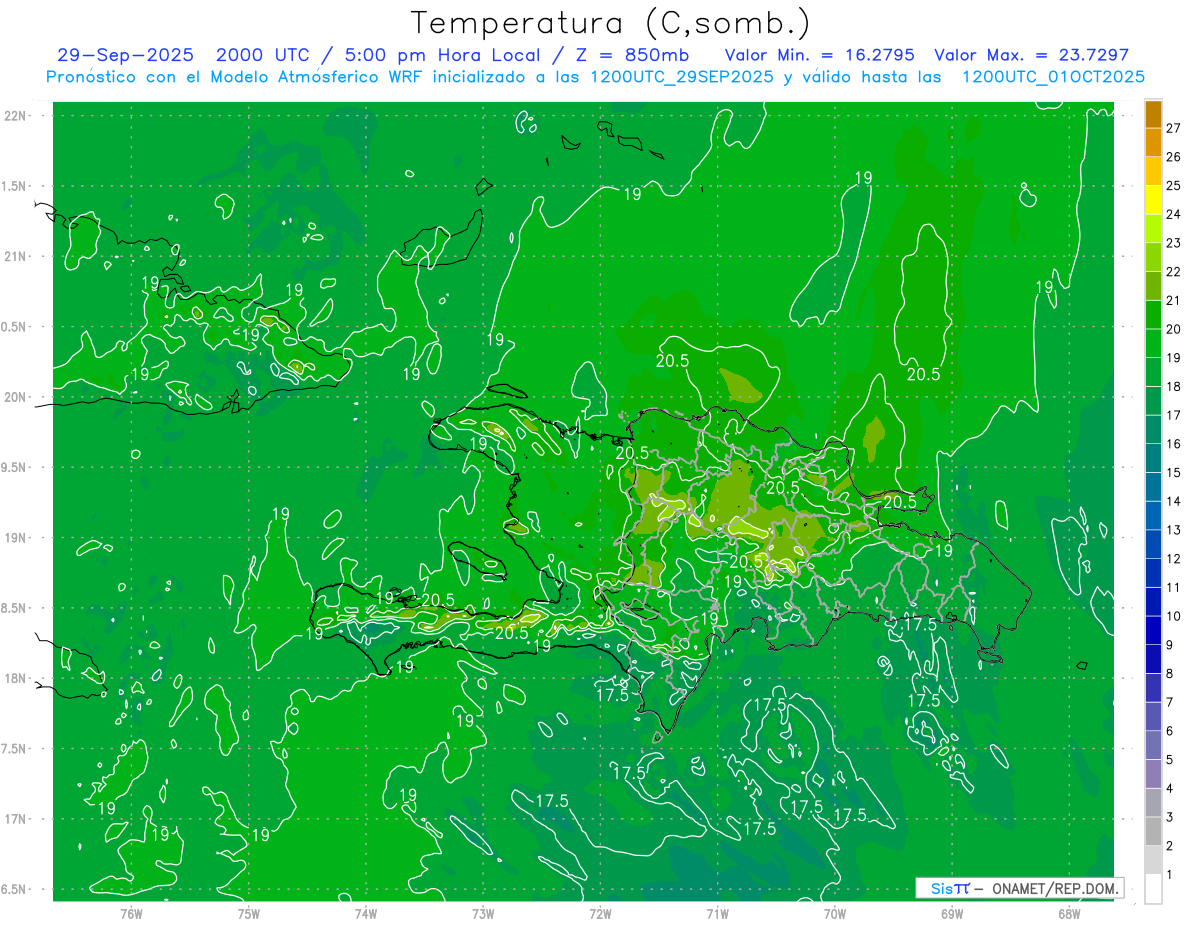Click the valid-until time "1200UTC_01OCT2025"
Screen dimensions: 1200x927
click(x=1053, y=77)
